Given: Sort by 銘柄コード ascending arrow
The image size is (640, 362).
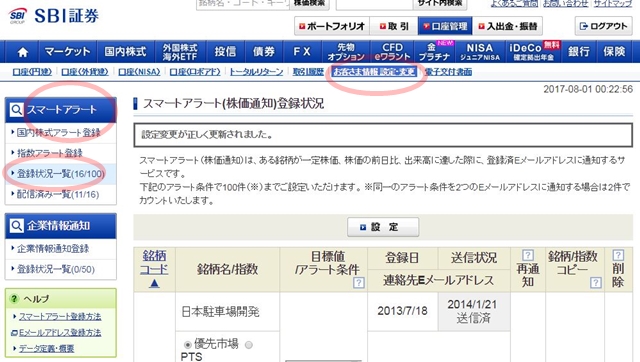Looking at the screenshot, I should pos(154,283).
